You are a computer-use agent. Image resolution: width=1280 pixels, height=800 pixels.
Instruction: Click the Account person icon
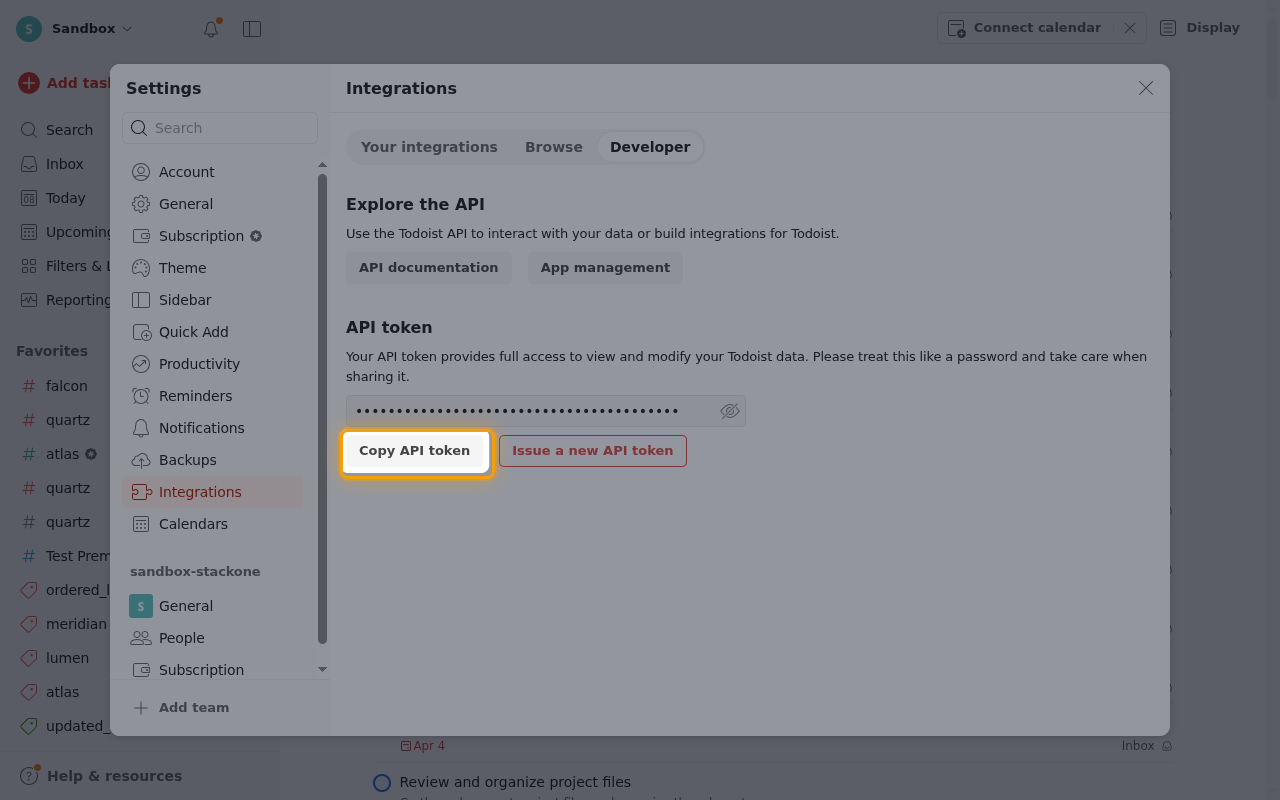(141, 172)
